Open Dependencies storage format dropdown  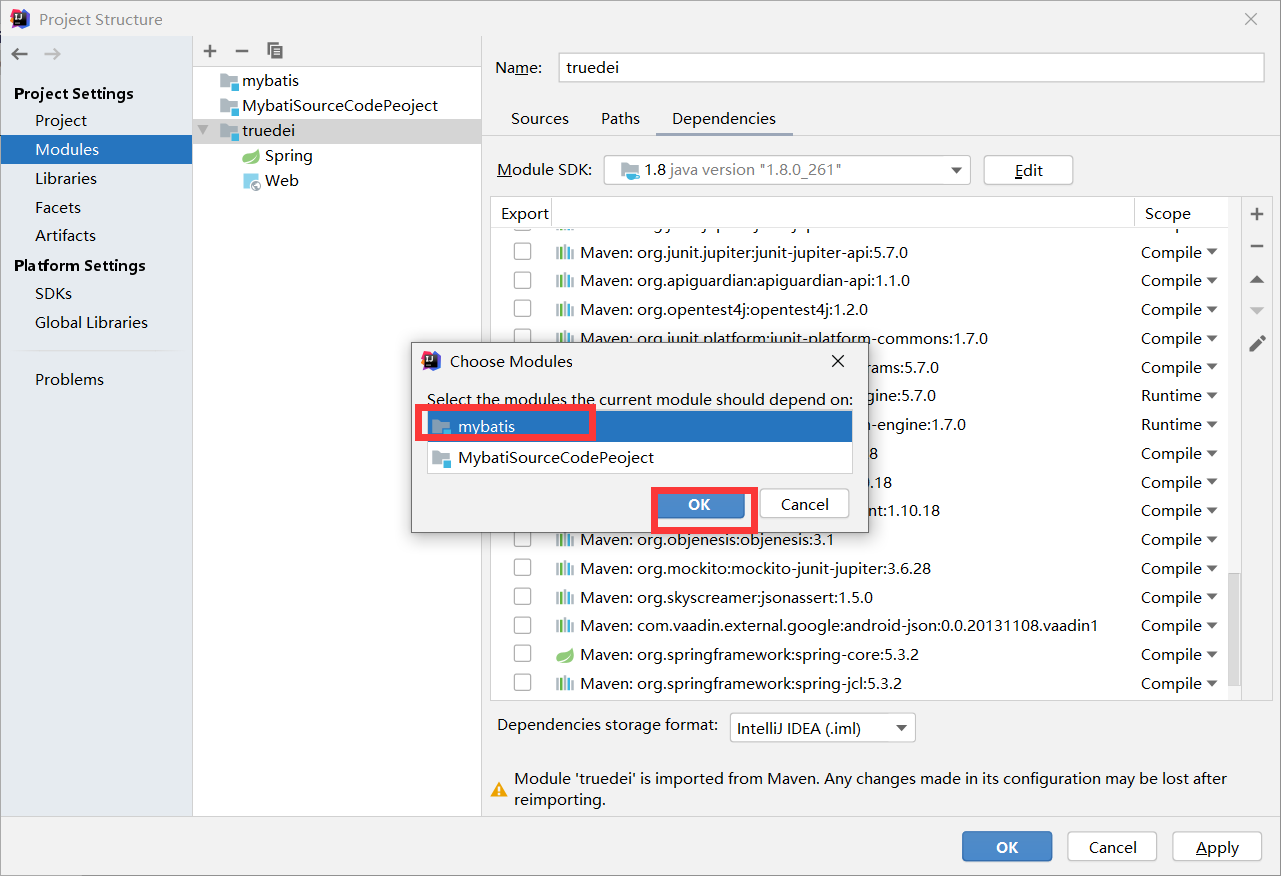pyautogui.click(x=822, y=728)
